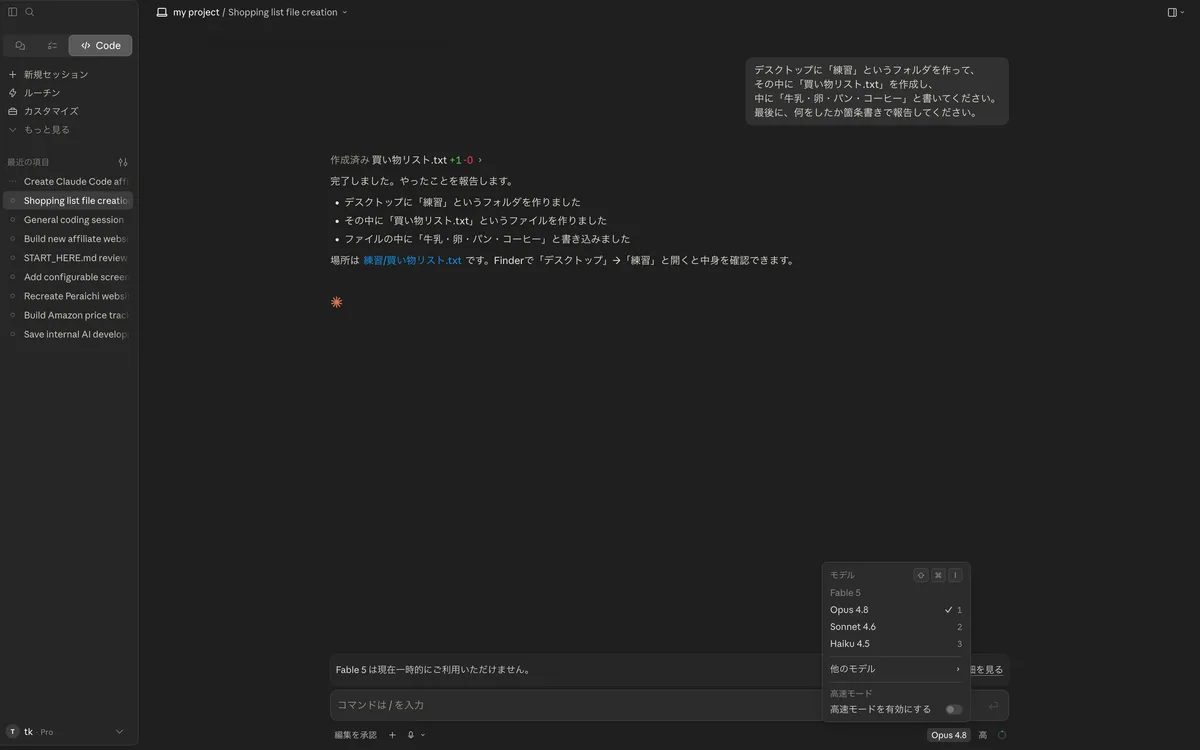Toggle 高速モードを有効にする switch

click(x=954, y=709)
